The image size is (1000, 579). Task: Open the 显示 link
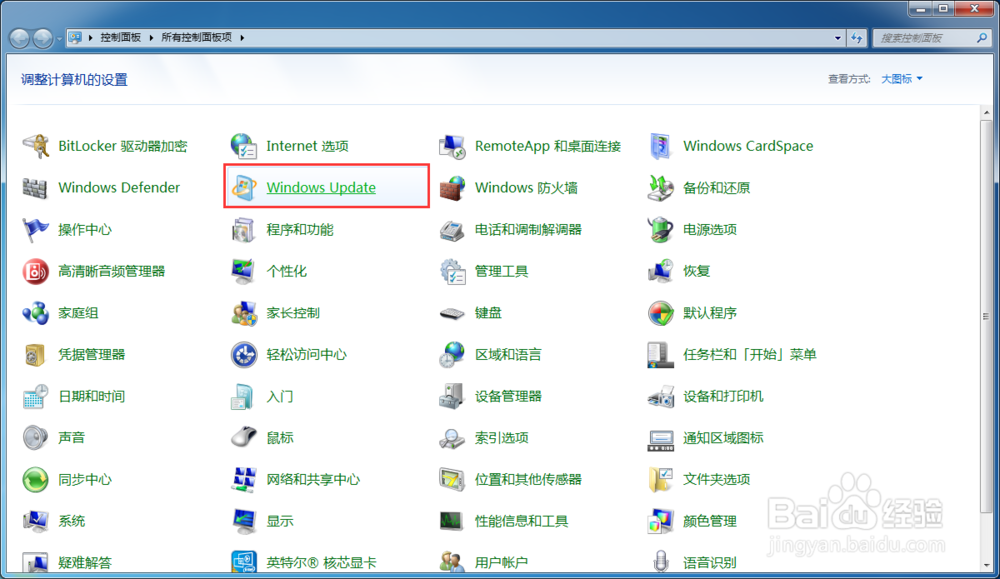point(280,522)
